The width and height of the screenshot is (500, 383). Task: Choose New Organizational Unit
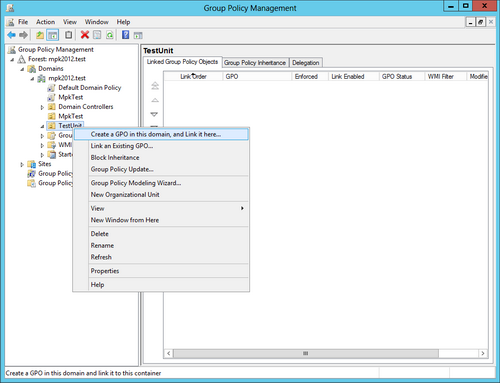pyautogui.click(x=161, y=194)
